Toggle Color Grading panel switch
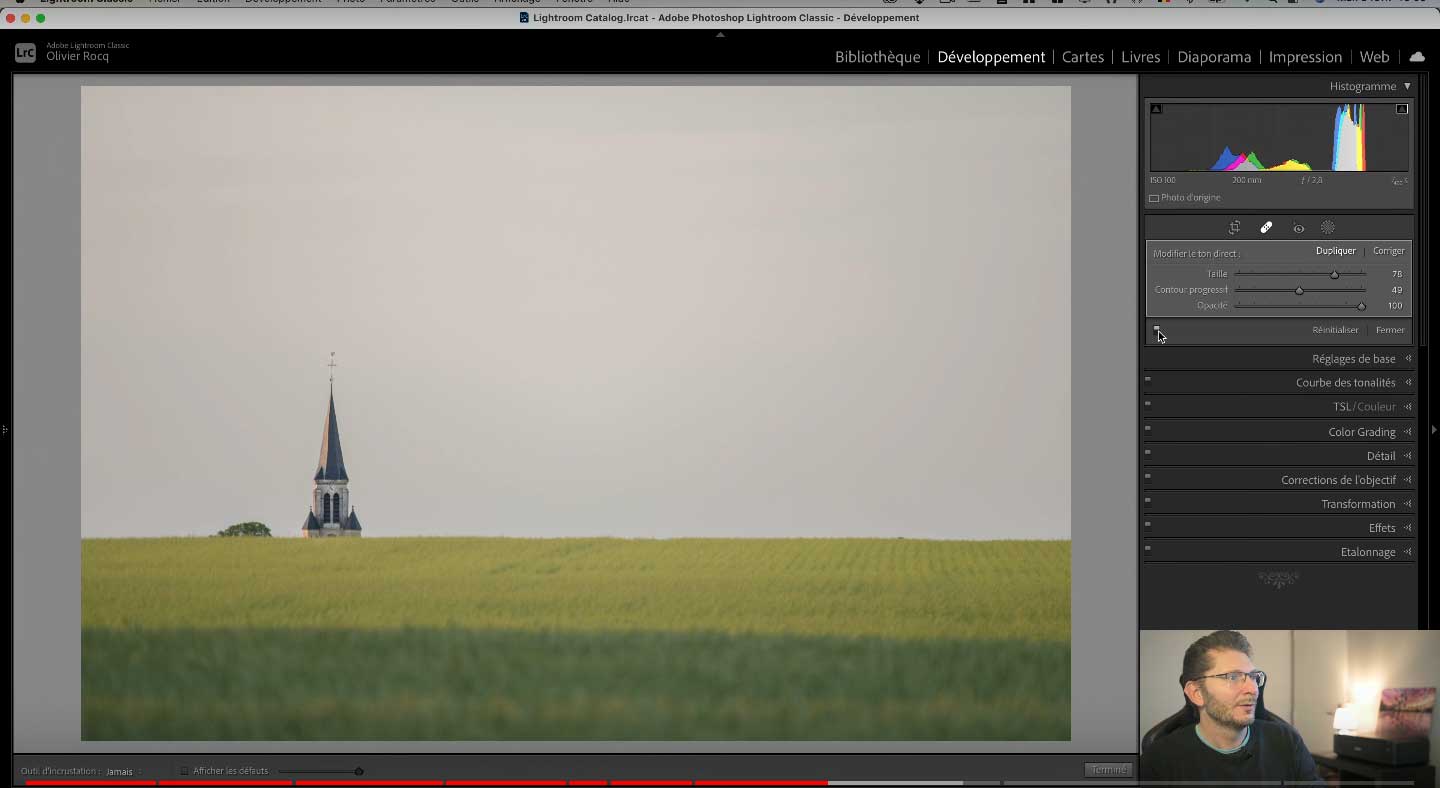Screen dimensions: 1440x788 1148,428
